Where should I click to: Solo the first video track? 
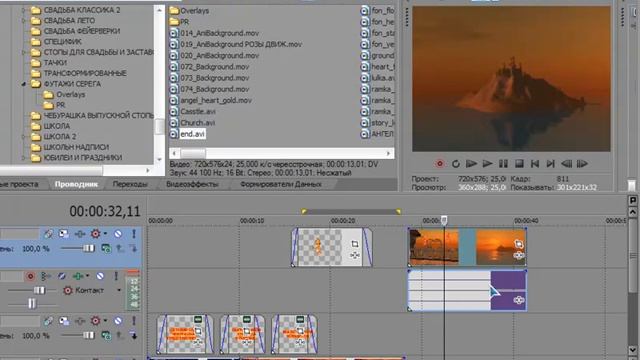click(x=133, y=234)
